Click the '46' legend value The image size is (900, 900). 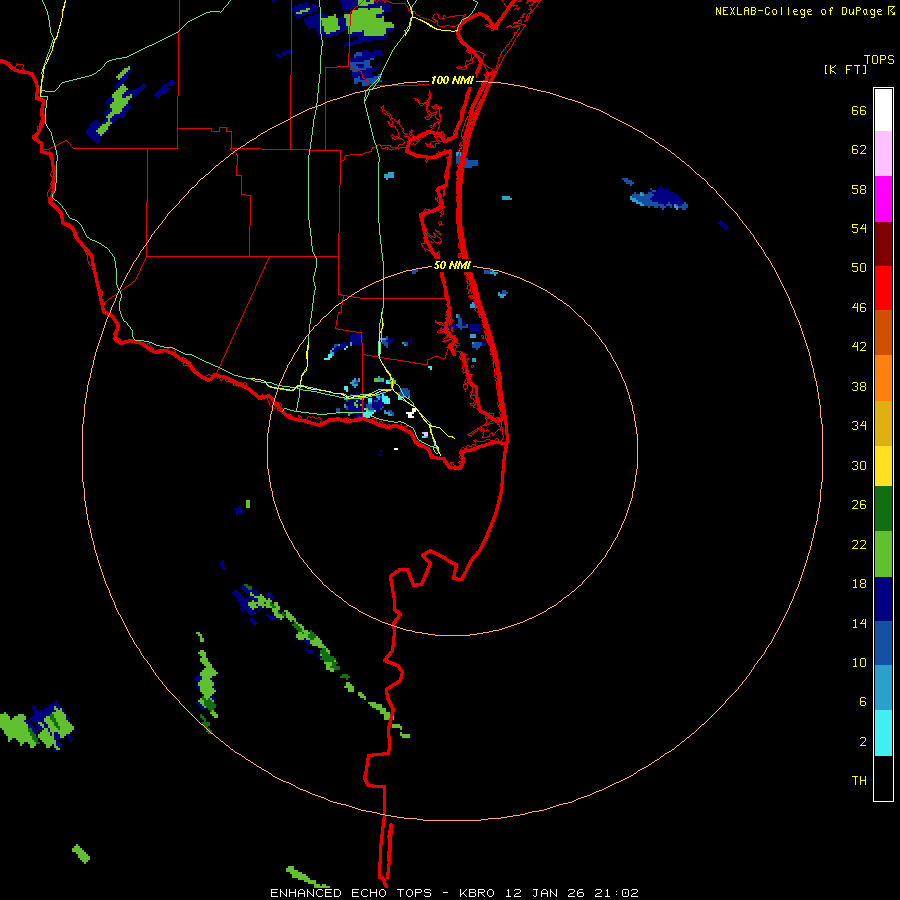click(x=859, y=308)
